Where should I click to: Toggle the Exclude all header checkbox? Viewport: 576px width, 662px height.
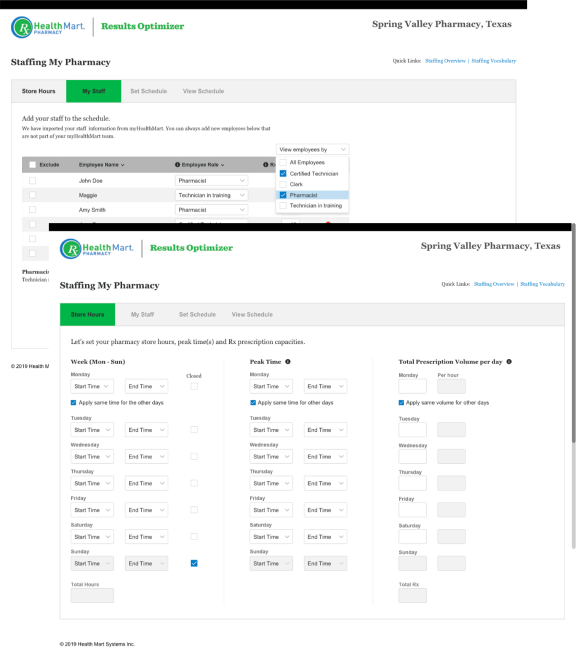(33, 165)
